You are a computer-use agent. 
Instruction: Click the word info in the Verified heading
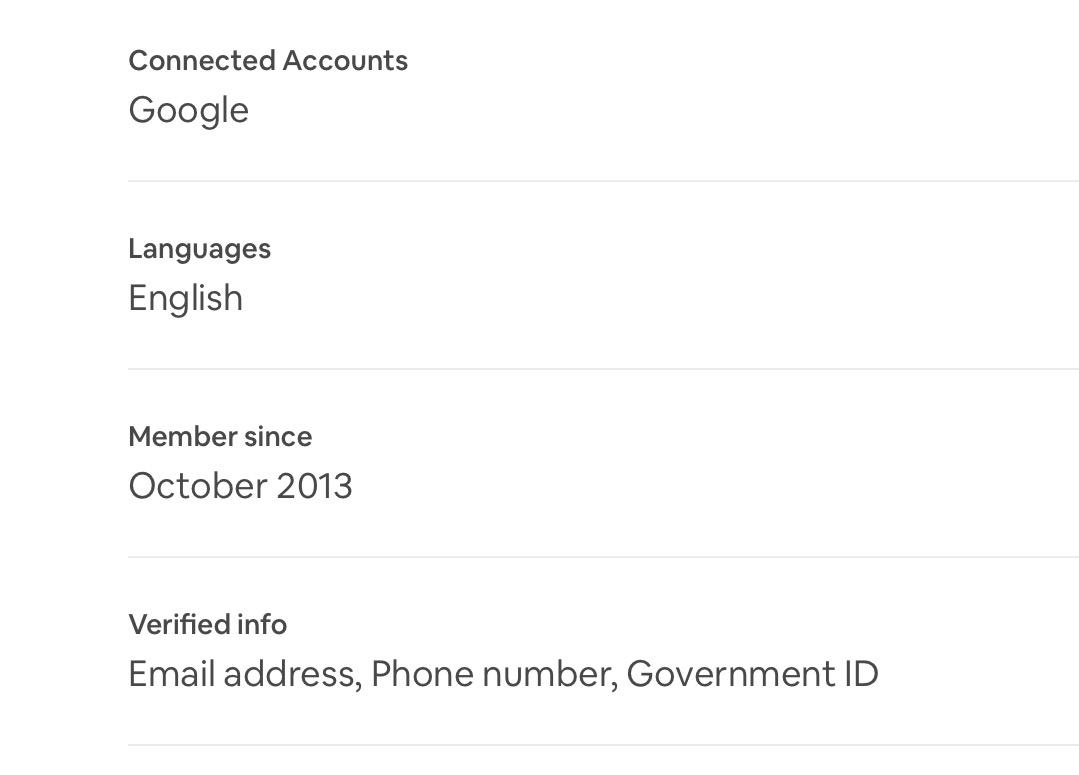(x=261, y=624)
